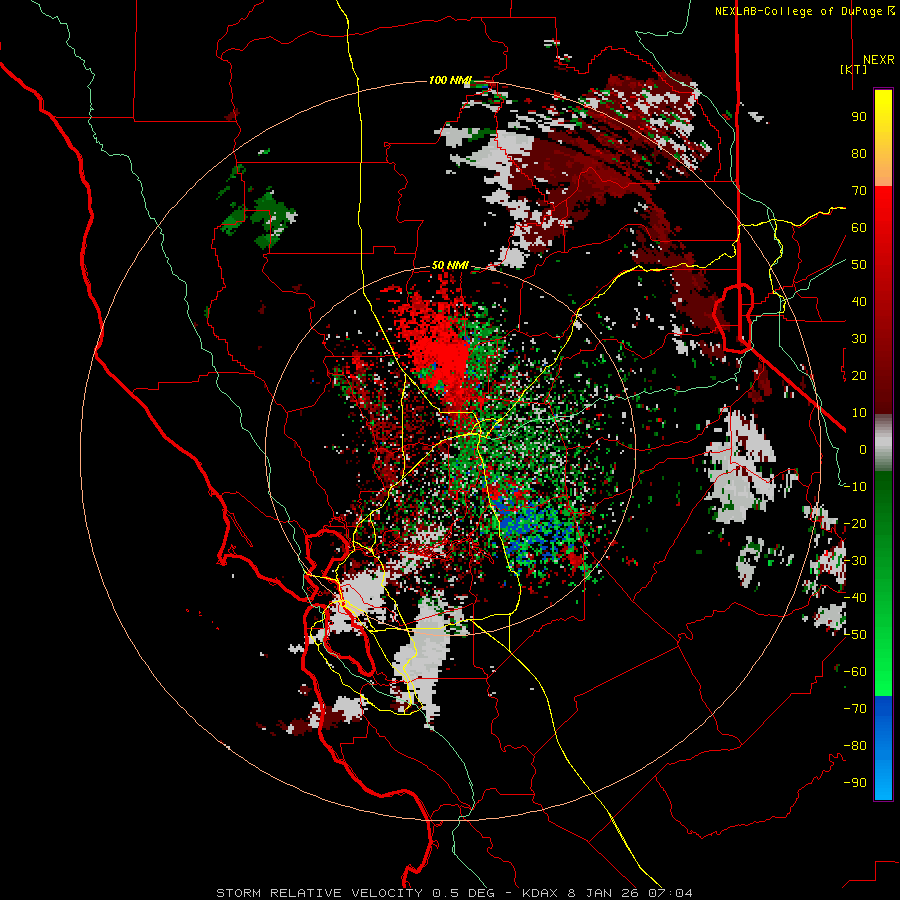Click the gray zero-velocity segment of color bar
900x900 pixels.
(883, 443)
